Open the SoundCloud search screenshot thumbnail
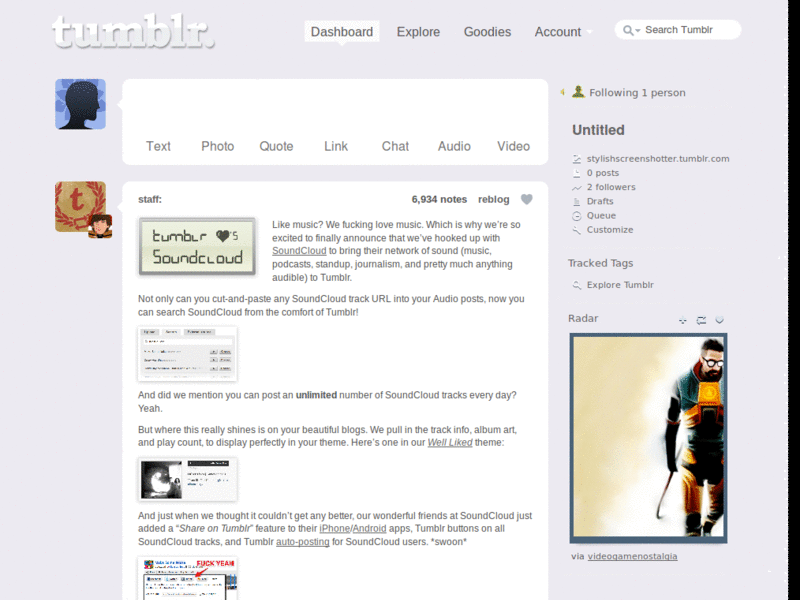The width and height of the screenshot is (800, 600). tap(187, 354)
